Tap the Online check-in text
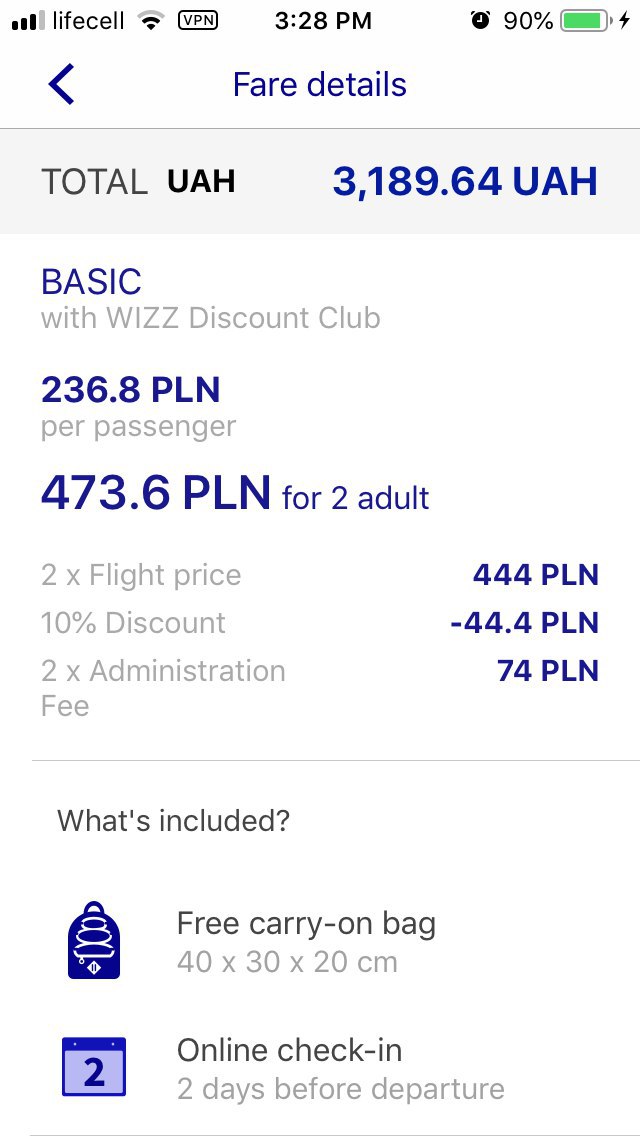The height and width of the screenshot is (1136, 640). click(x=289, y=1051)
